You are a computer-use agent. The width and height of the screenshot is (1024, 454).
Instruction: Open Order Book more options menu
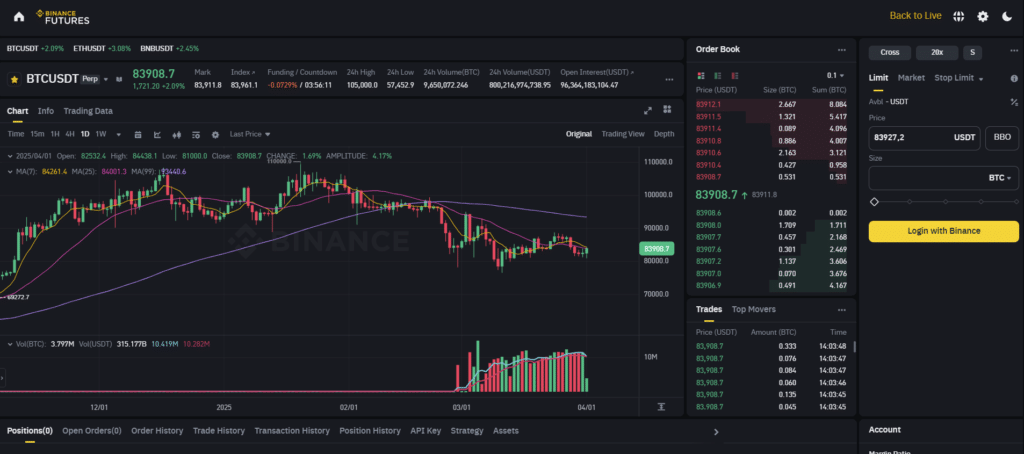[842, 50]
